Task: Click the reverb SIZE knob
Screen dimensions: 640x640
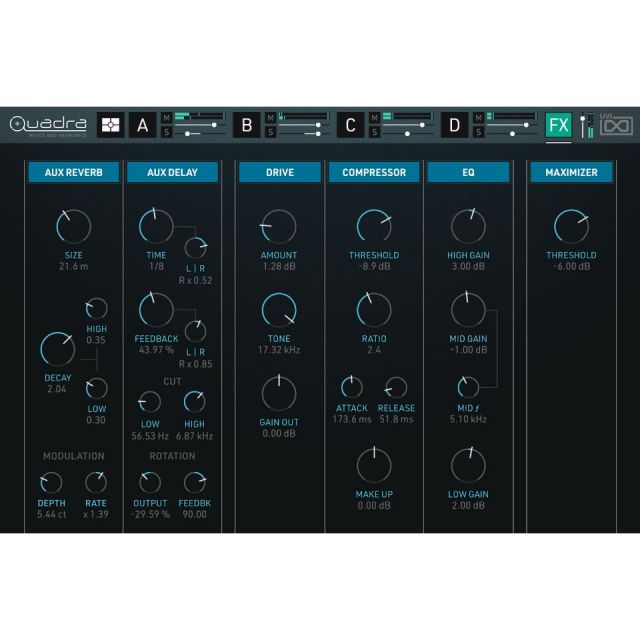Action: point(73,227)
